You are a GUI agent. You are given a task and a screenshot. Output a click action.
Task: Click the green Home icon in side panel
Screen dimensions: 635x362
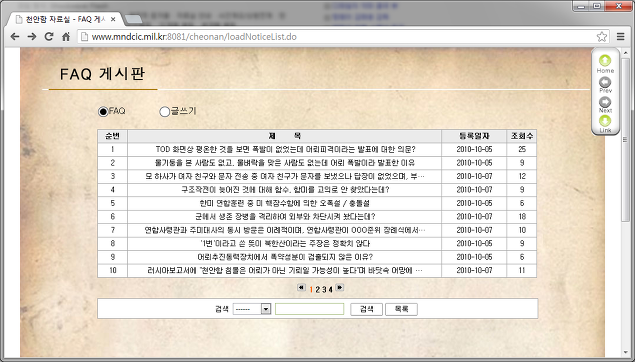click(605, 61)
